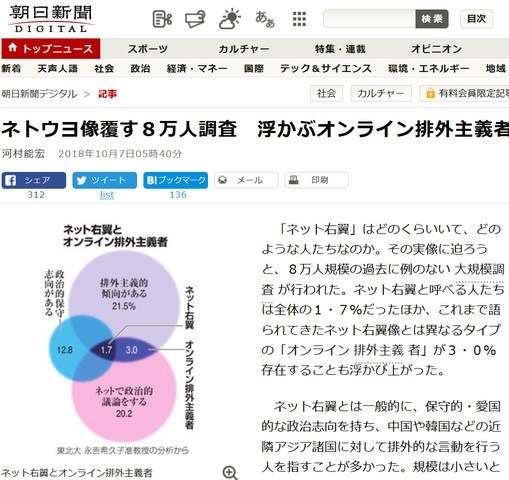
Task: Click the lock icon for member-only articles
Action: (430, 94)
